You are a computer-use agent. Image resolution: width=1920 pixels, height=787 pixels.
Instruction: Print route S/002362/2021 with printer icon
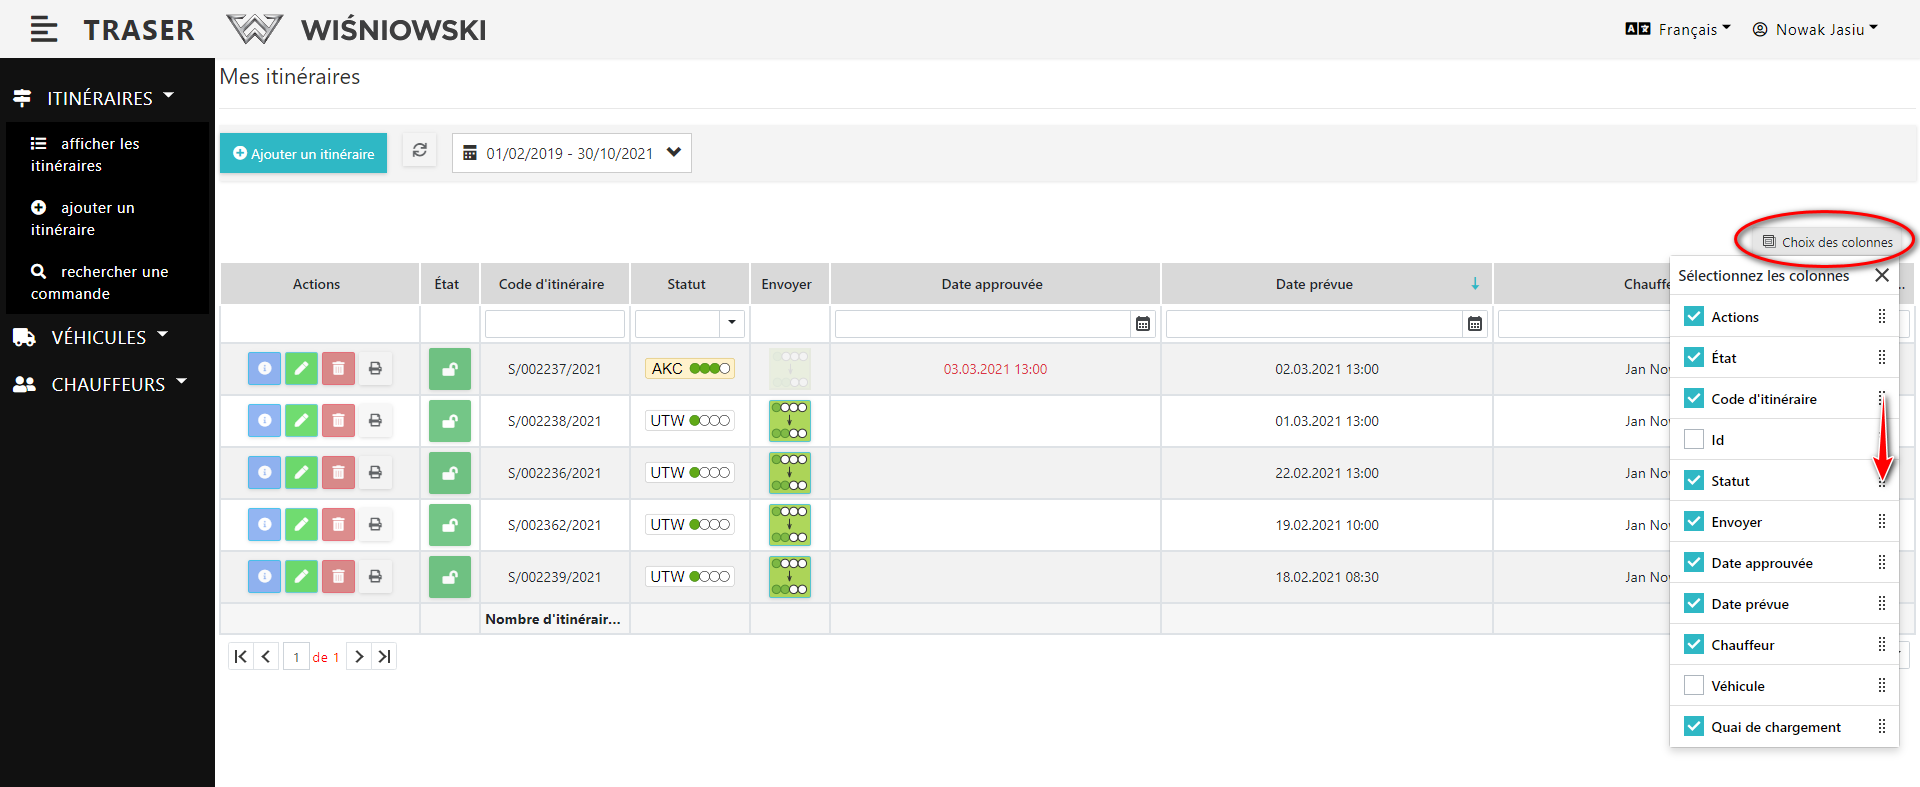[375, 525]
